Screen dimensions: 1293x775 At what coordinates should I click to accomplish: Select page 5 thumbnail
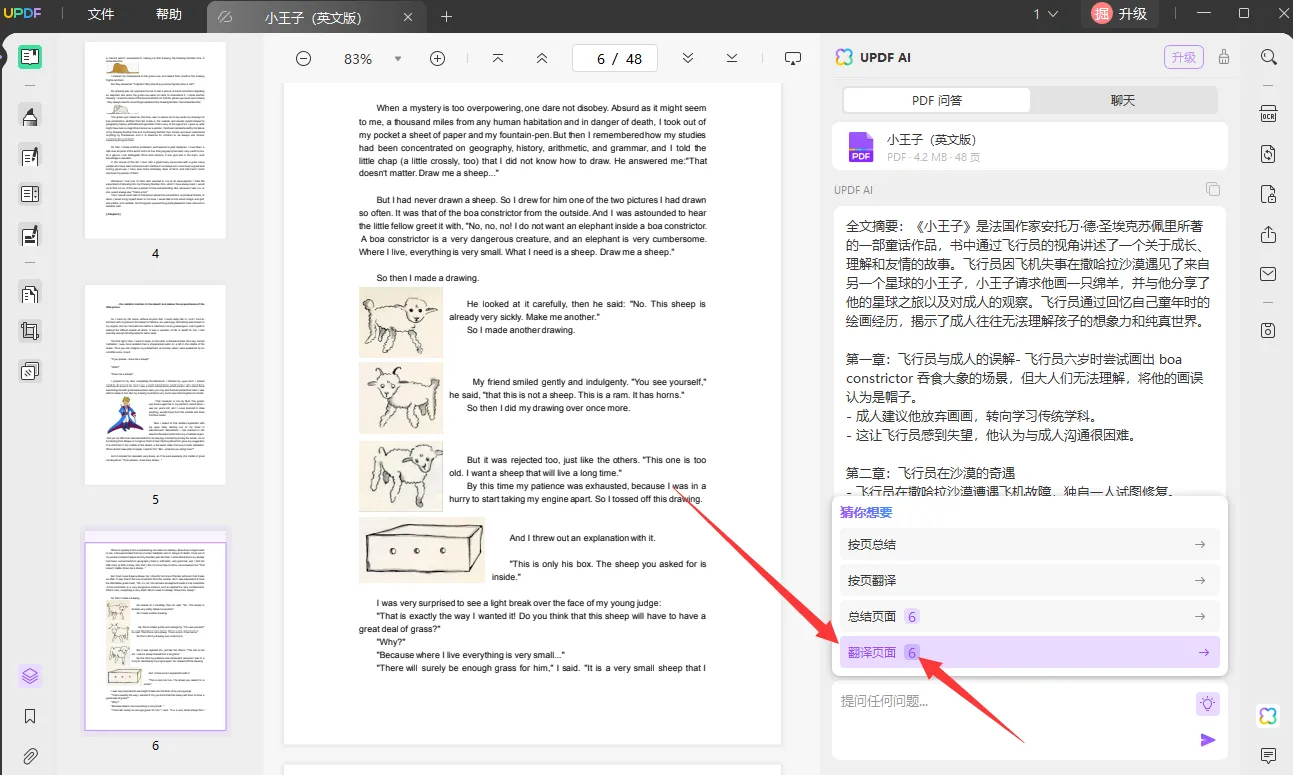coord(155,384)
